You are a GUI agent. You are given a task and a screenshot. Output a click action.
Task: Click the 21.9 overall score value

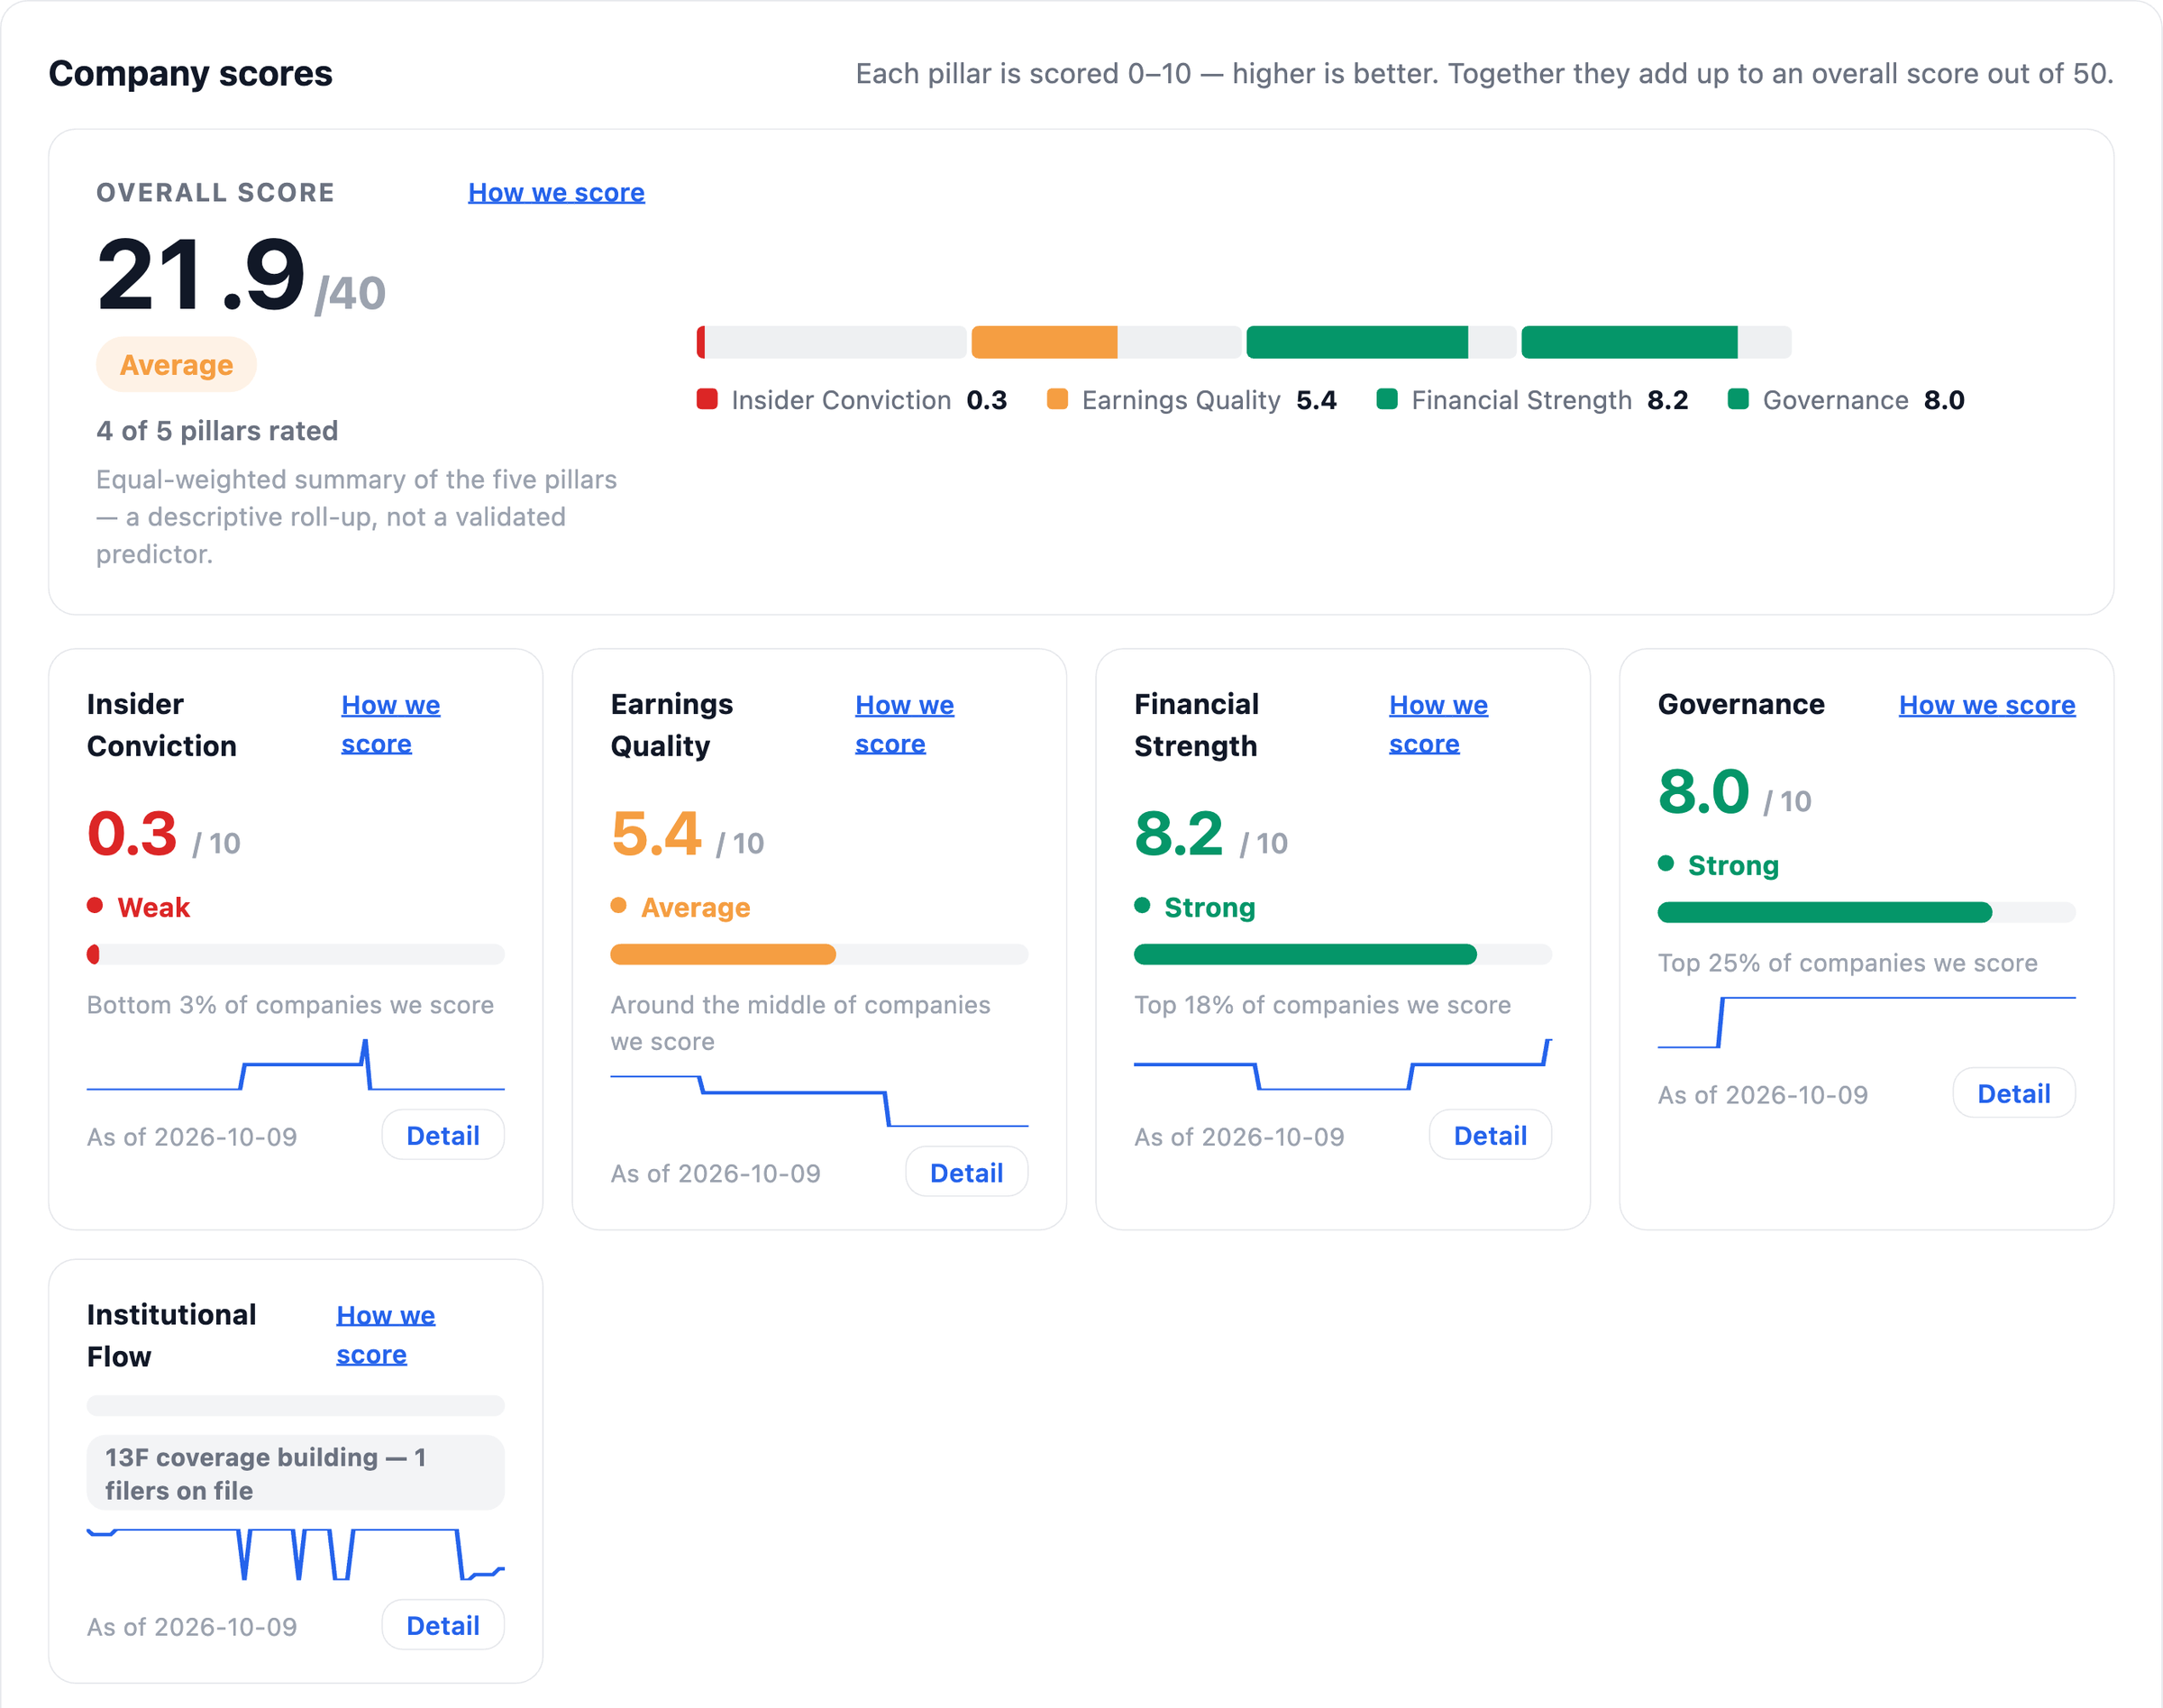pyautogui.click(x=201, y=275)
